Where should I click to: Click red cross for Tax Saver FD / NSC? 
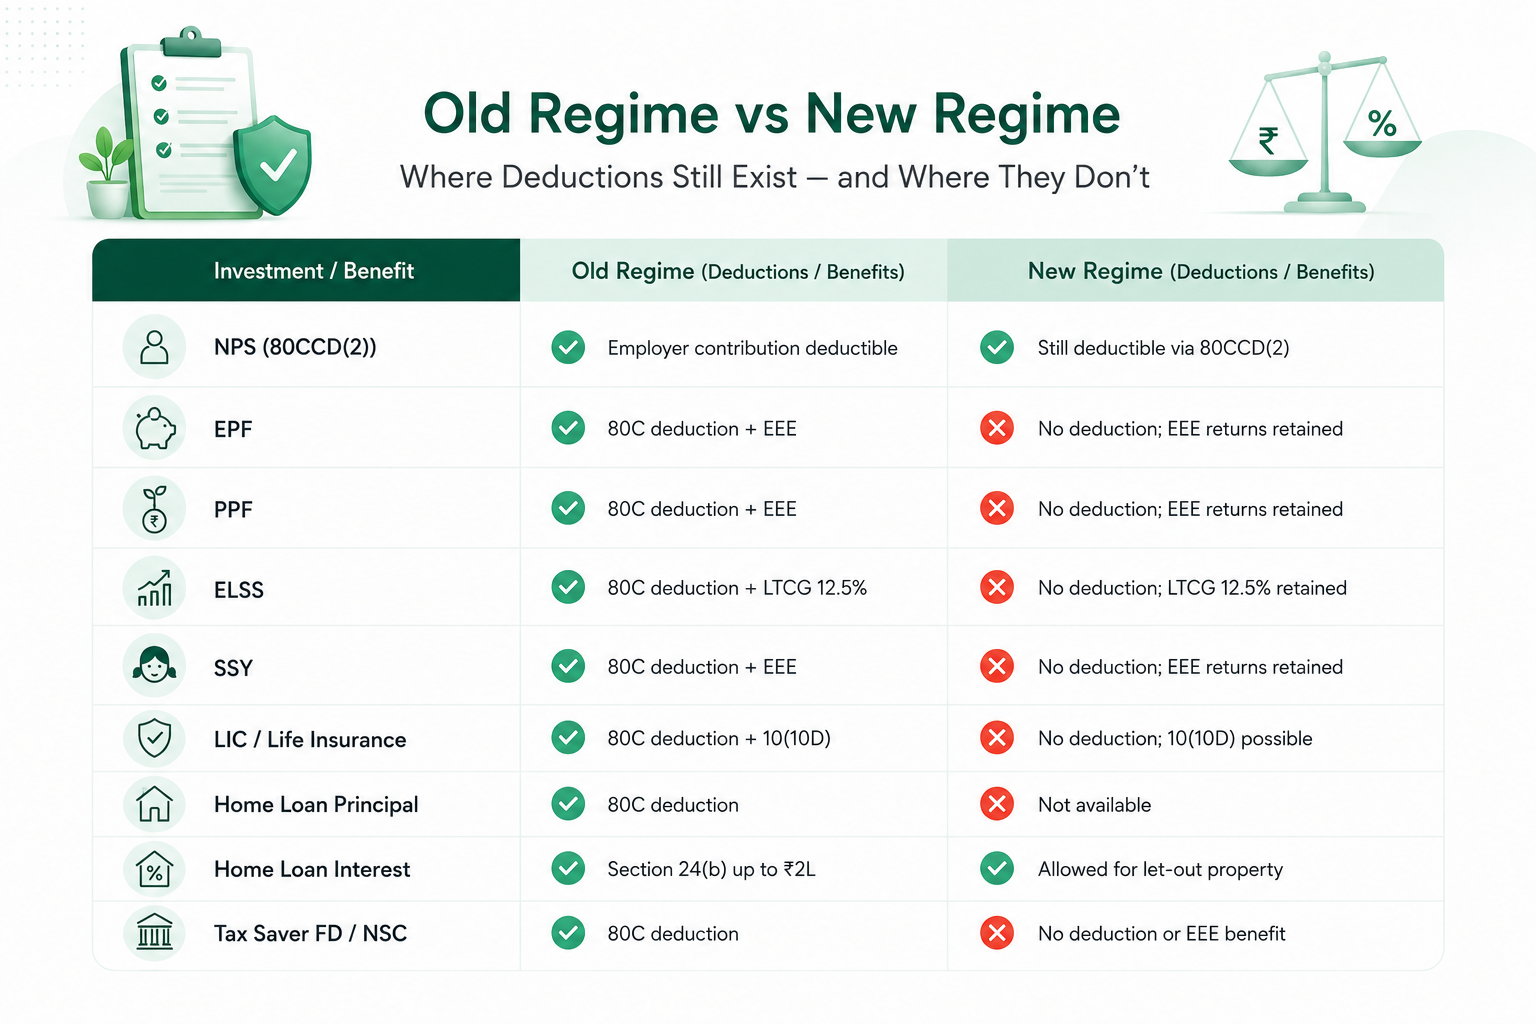point(997,933)
